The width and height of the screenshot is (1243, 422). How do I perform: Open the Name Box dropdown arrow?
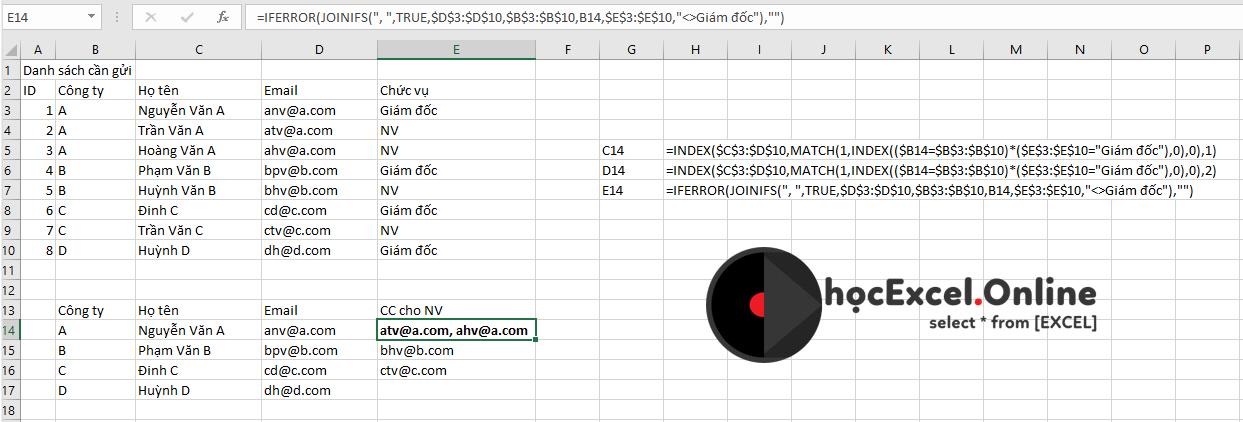[x=91, y=17]
